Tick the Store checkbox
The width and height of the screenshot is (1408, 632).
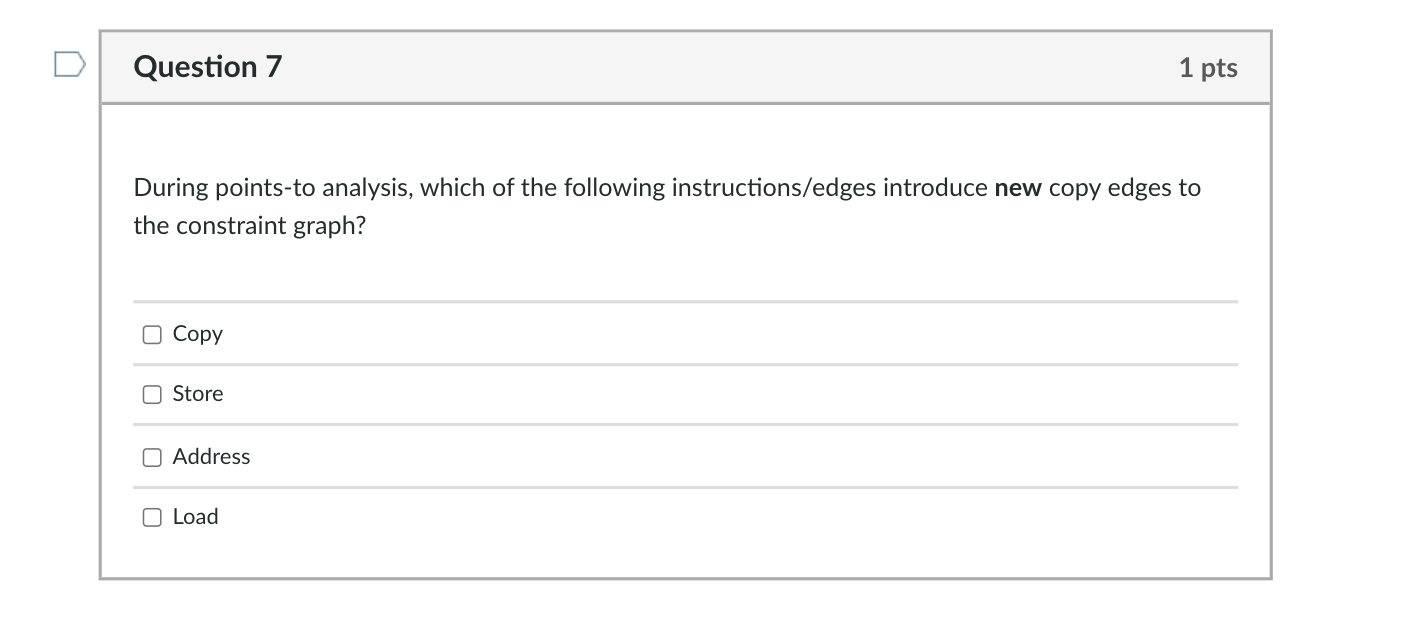point(152,395)
